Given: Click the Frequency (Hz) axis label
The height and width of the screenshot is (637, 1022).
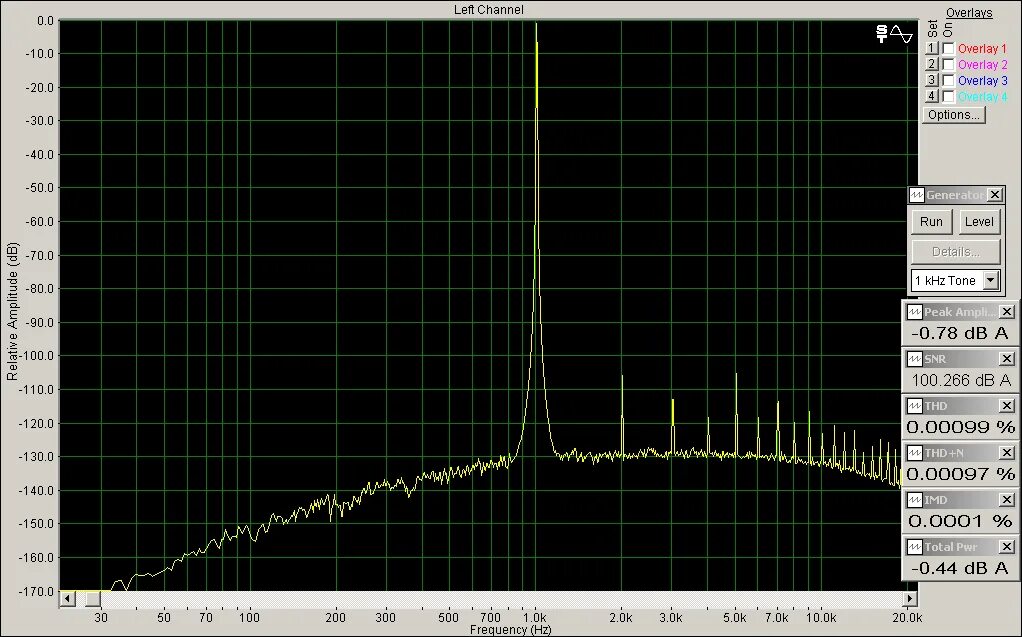Looking at the screenshot, I should coord(510,630).
